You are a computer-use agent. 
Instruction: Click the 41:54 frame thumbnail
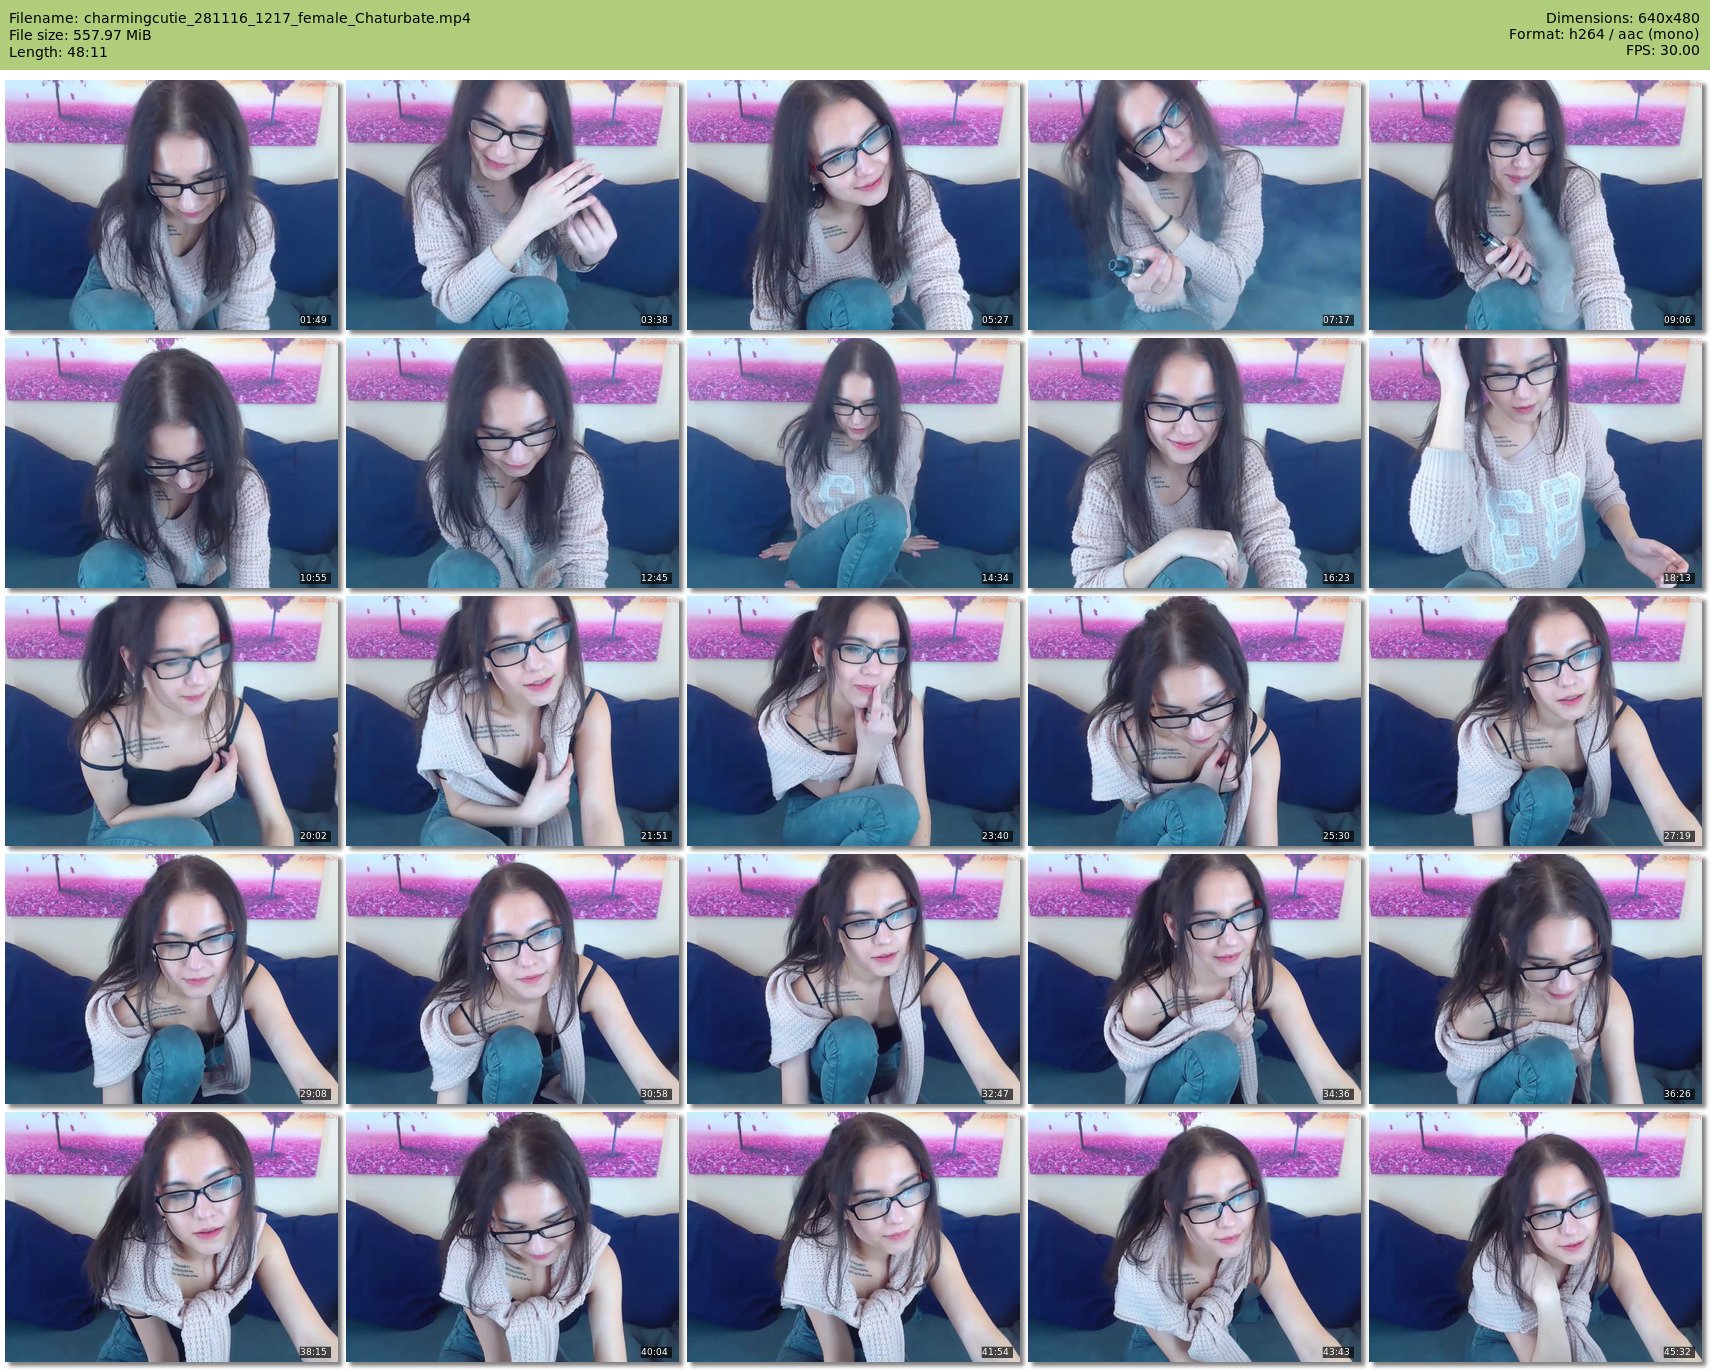point(853,1237)
